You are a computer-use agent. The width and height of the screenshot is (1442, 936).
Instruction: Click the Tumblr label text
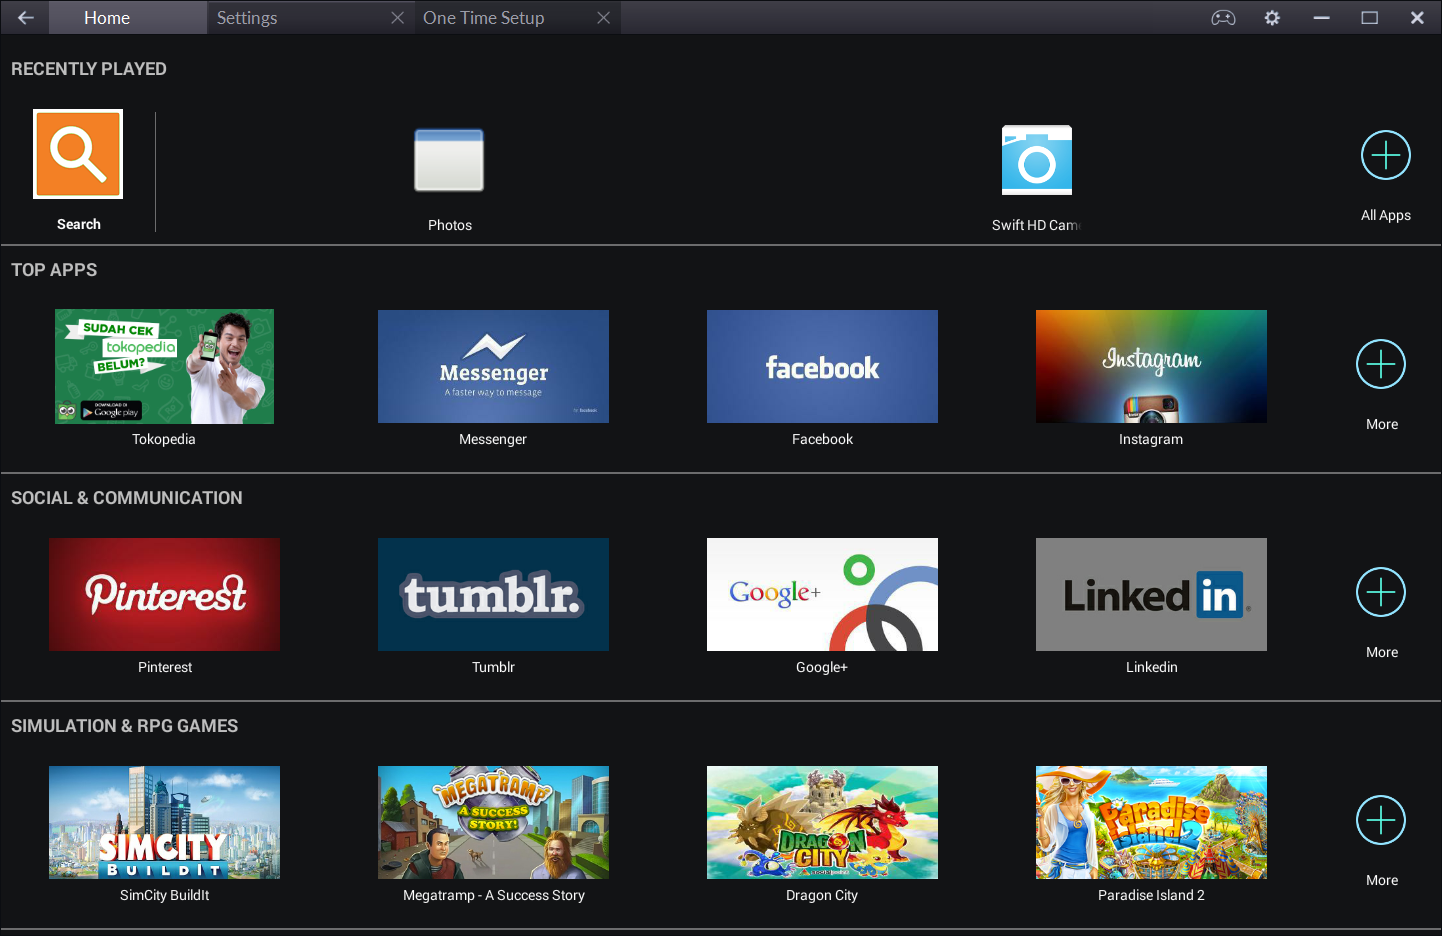[493, 667]
